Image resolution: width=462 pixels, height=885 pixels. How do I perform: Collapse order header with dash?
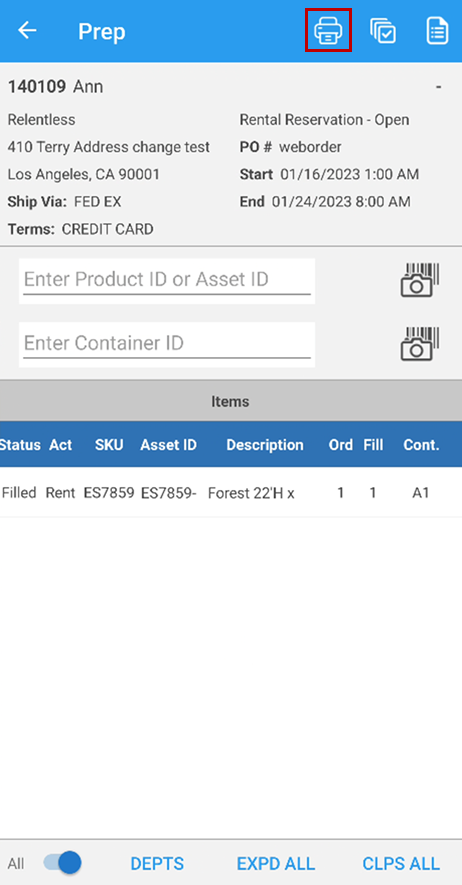click(438, 87)
